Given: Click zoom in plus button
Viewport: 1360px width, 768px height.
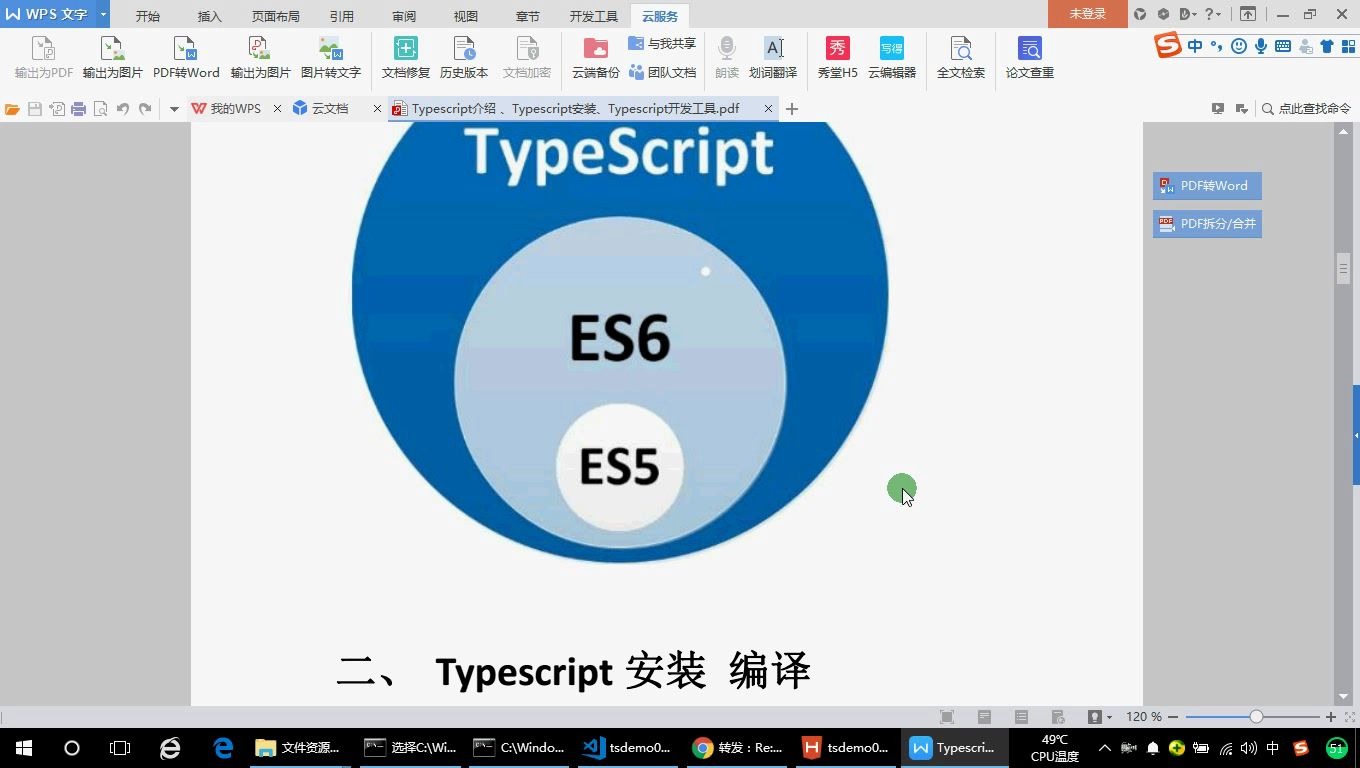Looking at the screenshot, I should (1331, 717).
